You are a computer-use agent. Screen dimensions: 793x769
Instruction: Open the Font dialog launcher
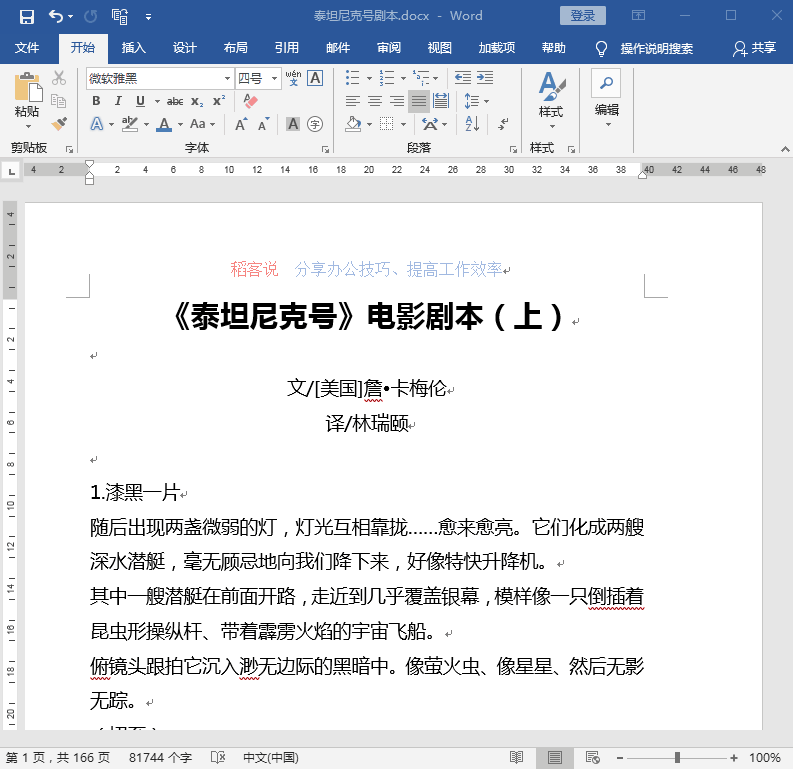(x=325, y=149)
